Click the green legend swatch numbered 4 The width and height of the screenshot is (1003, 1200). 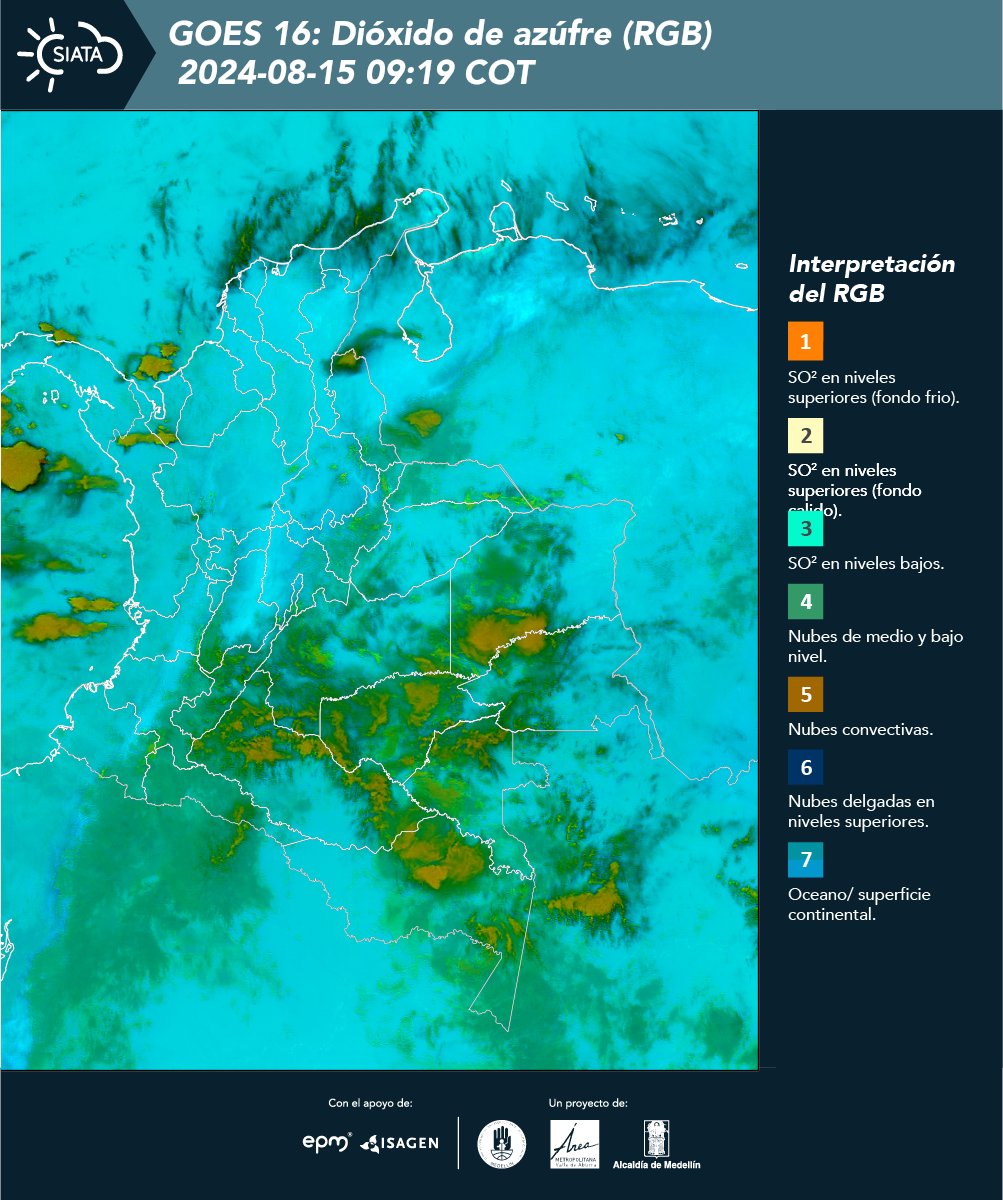(x=805, y=602)
